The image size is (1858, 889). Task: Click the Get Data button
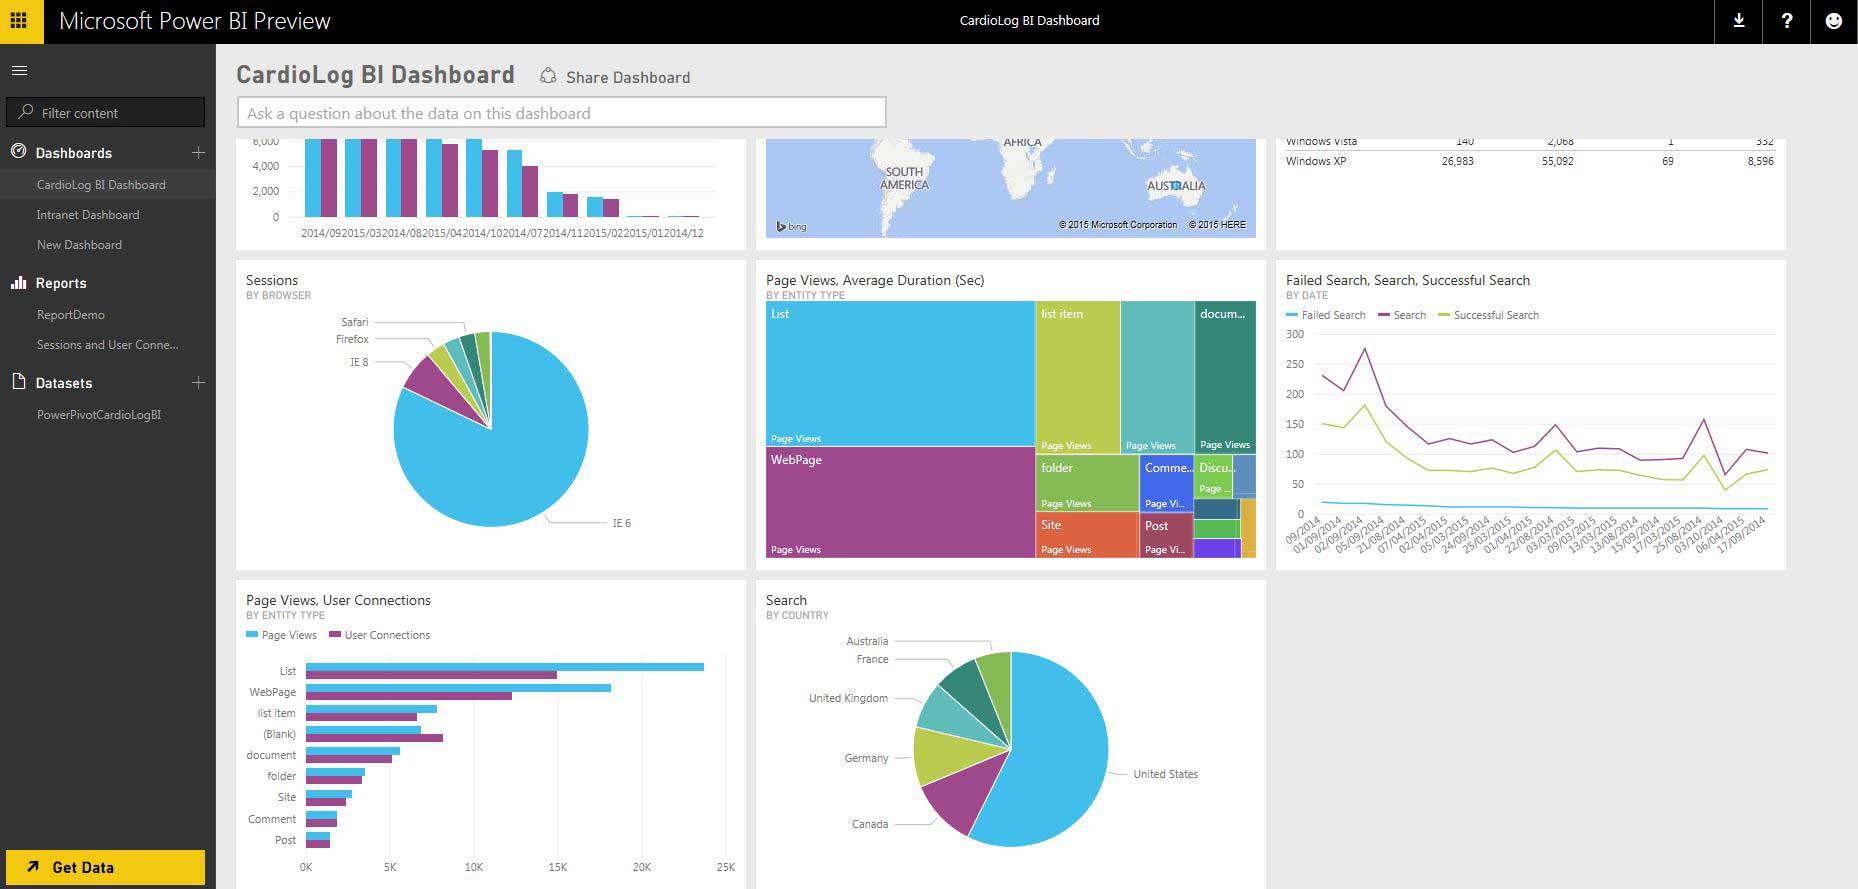[x=106, y=867]
